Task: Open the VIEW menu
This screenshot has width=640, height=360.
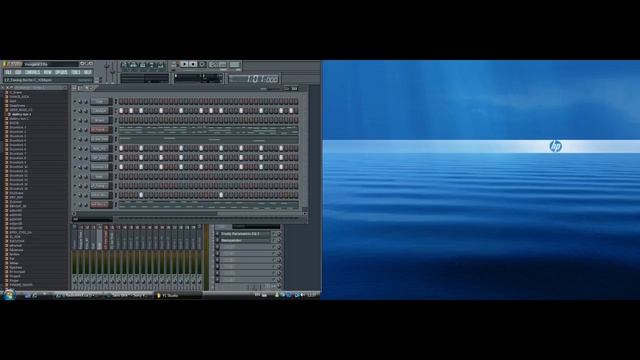Action: (48, 72)
